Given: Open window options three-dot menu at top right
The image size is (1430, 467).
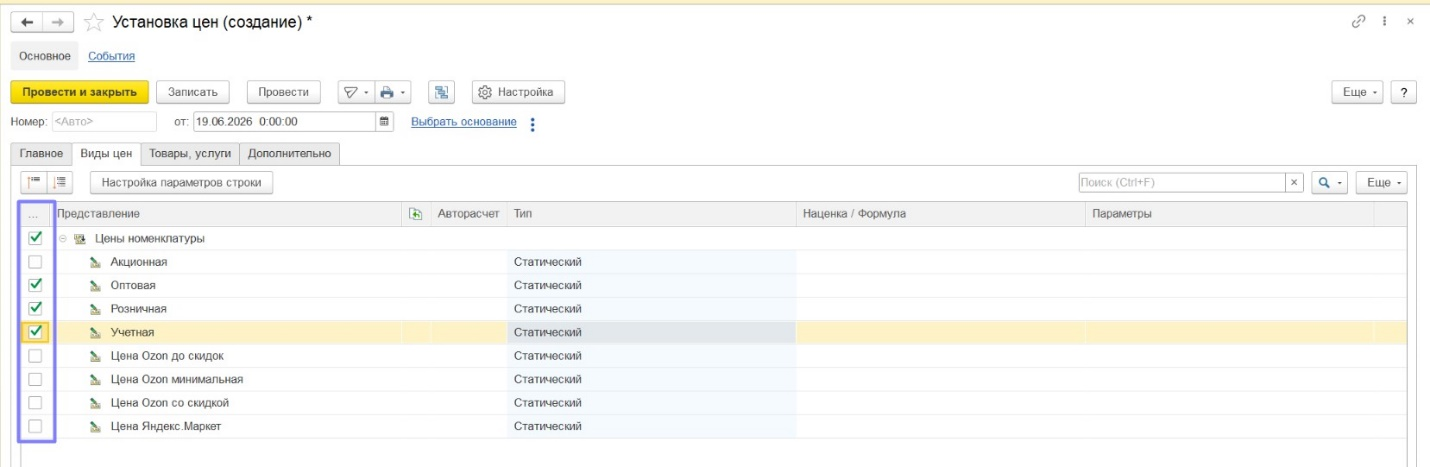Looking at the screenshot, I should 1385,21.
